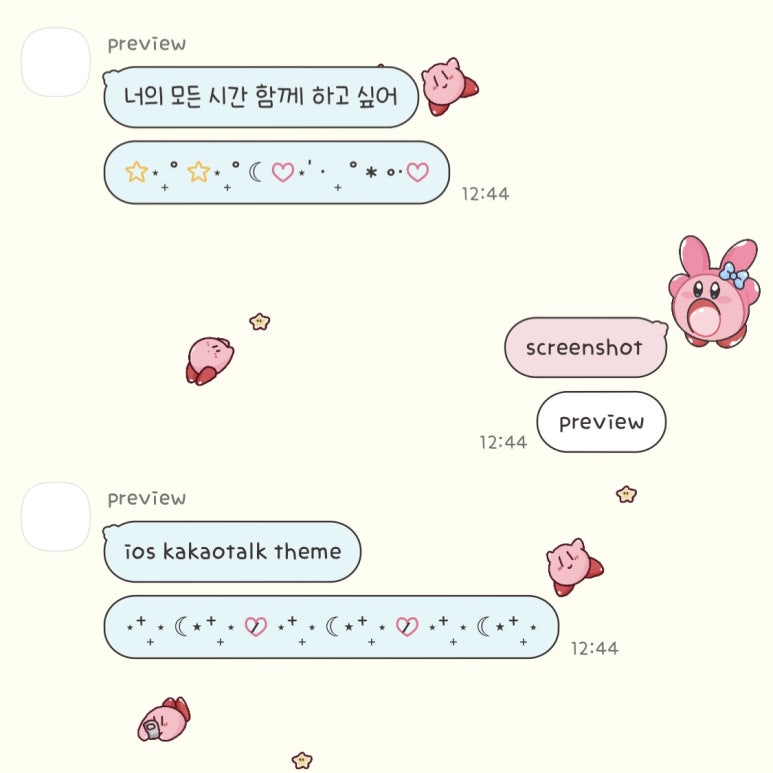Tap the top sender's blank profile picture
Viewport: 773px width, 773px height.
click(x=56, y=62)
